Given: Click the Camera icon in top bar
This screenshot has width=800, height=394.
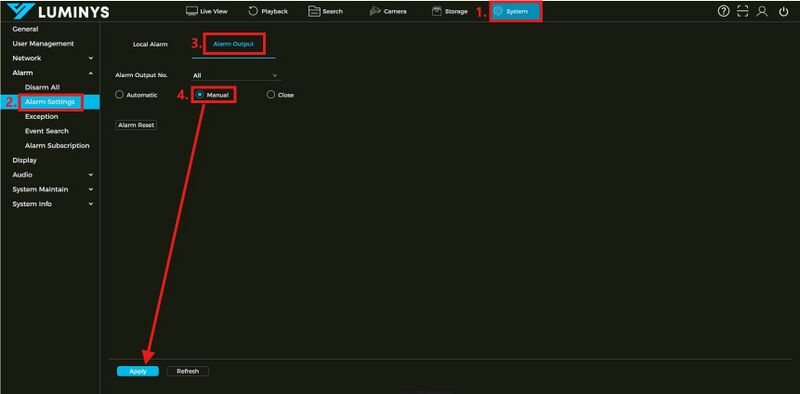Looking at the screenshot, I should tap(375, 11).
